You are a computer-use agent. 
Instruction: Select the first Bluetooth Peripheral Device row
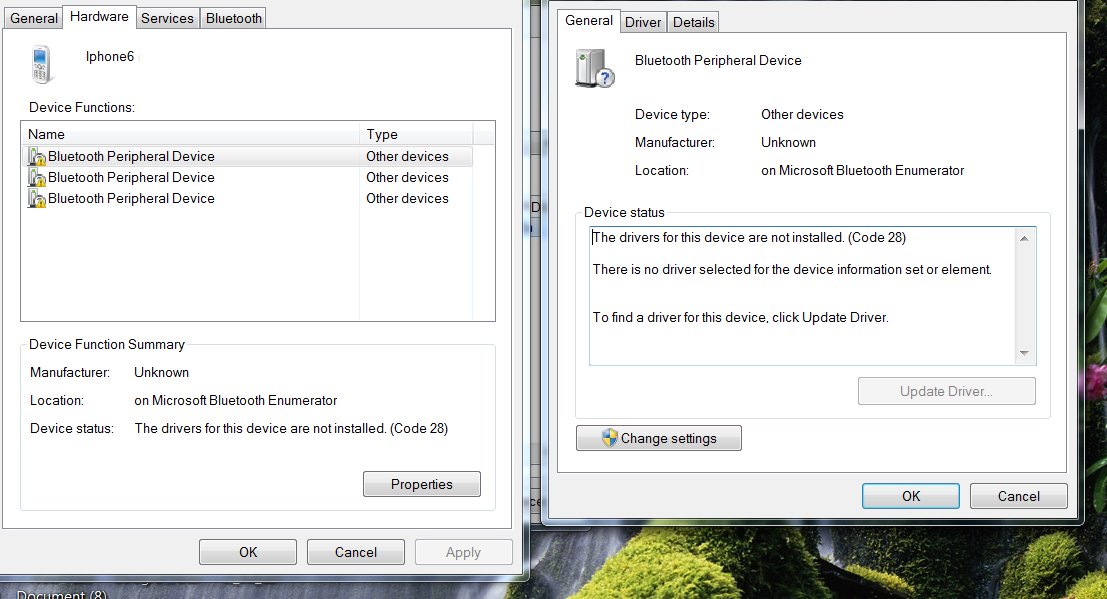(247, 156)
